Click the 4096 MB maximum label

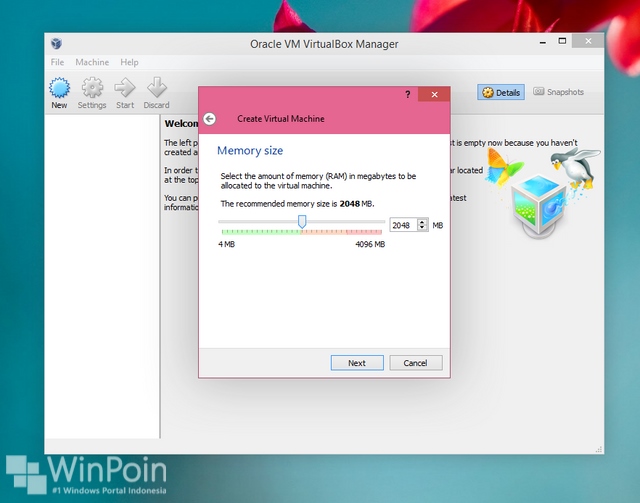370,244
